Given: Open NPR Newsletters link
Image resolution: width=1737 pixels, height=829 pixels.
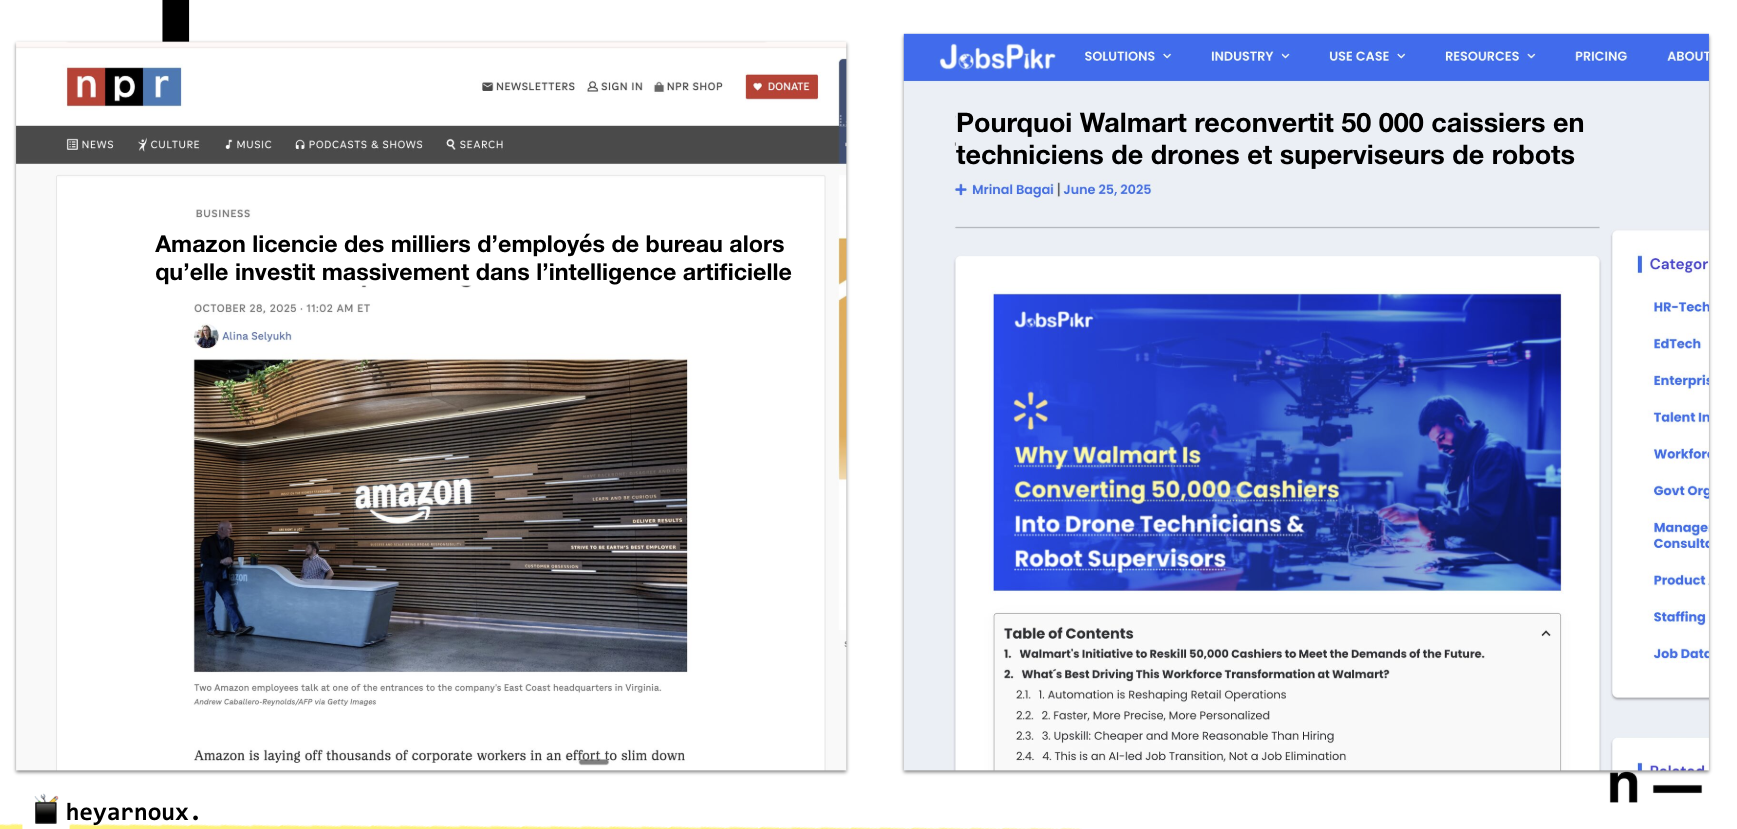Looking at the screenshot, I should pos(528,87).
